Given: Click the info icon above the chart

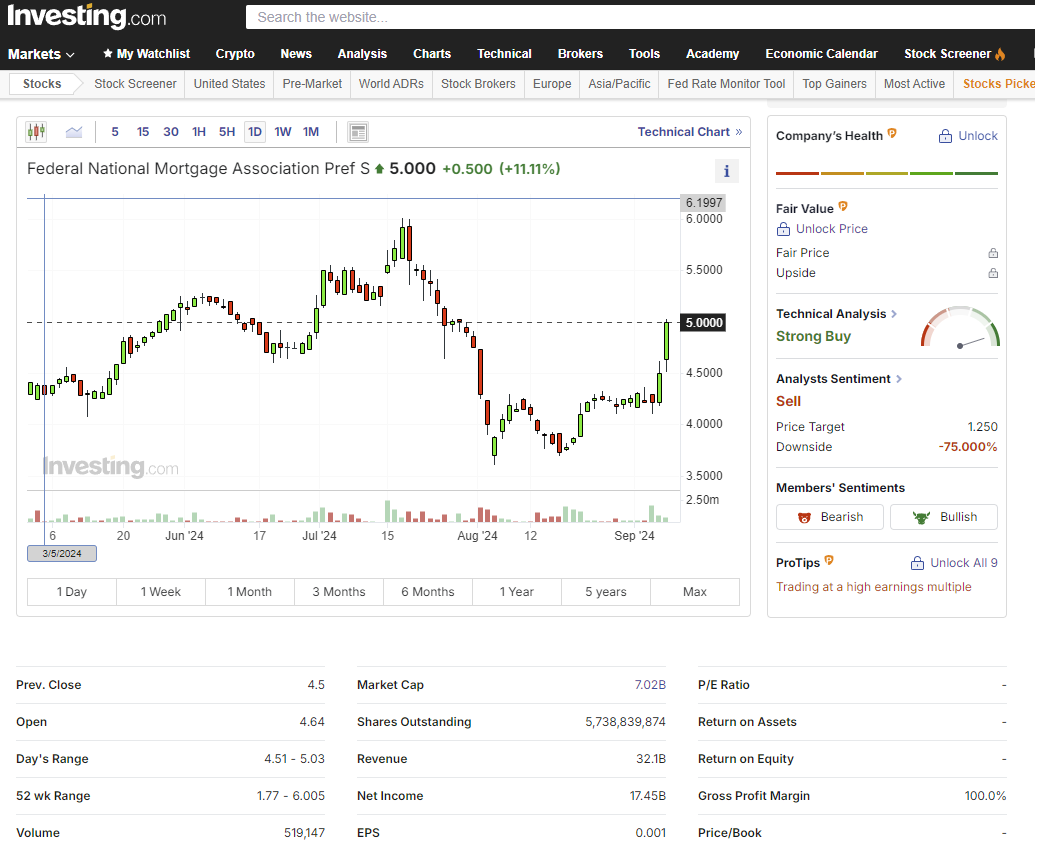Looking at the screenshot, I should tap(726, 171).
